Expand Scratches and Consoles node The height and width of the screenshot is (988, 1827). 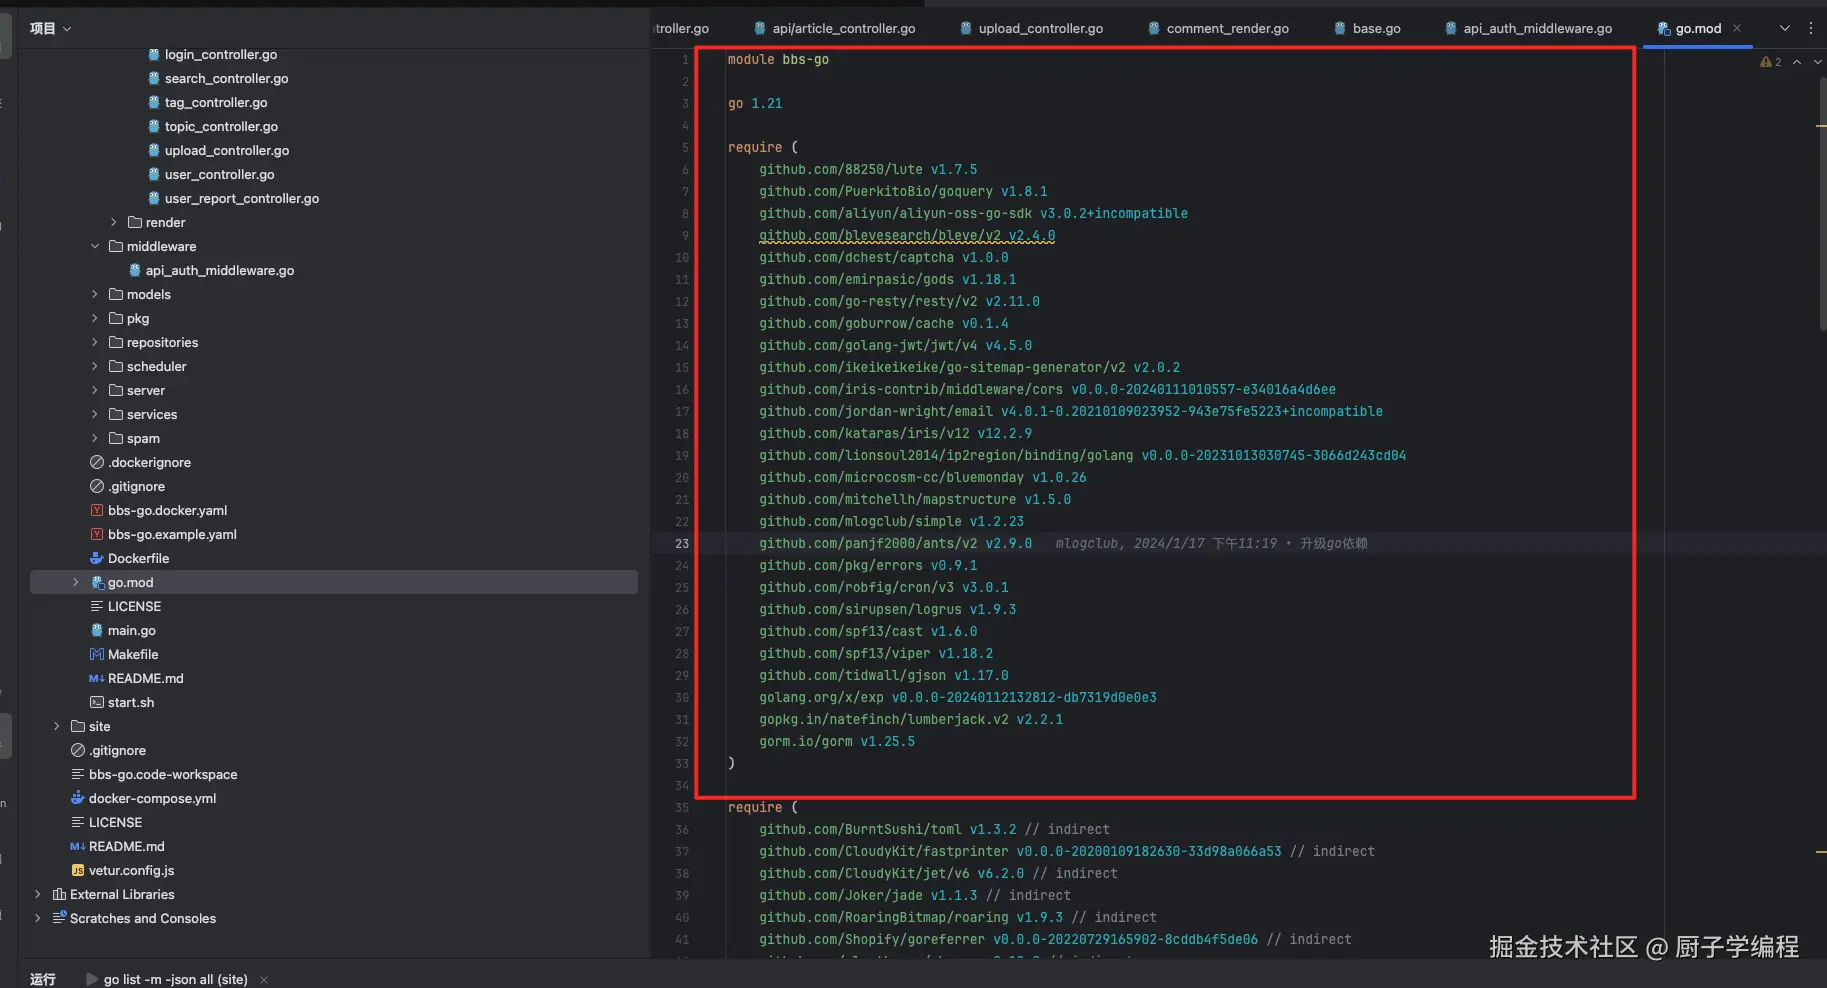tap(38, 918)
